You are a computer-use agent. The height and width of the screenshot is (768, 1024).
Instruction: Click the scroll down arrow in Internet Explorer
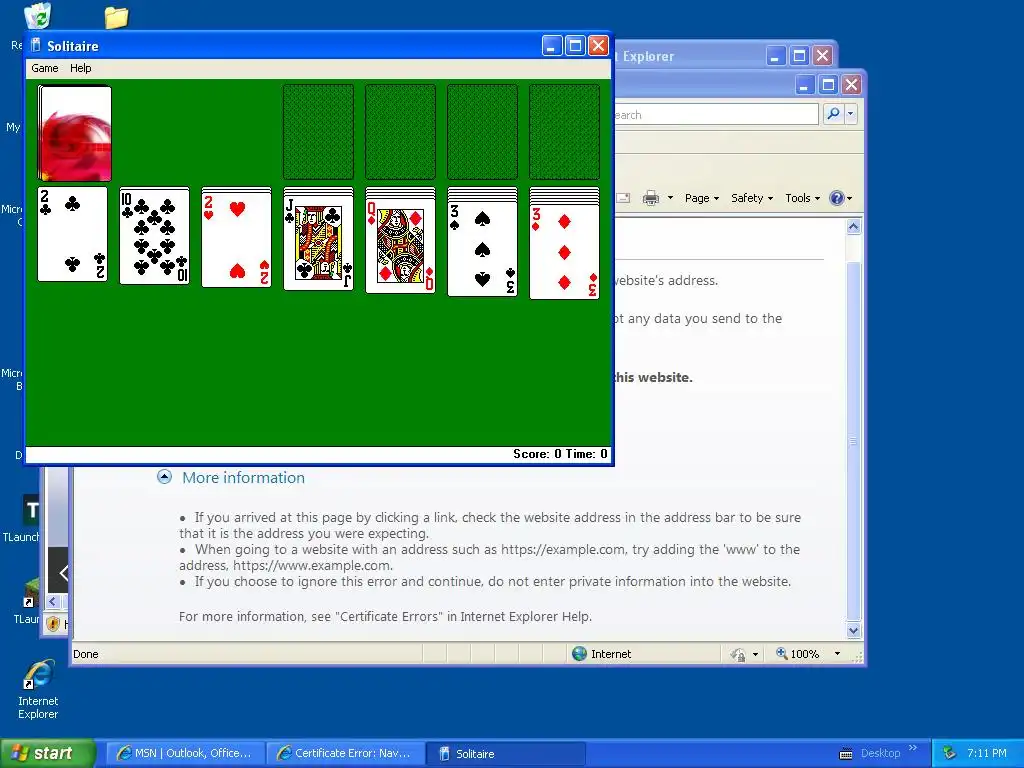(x=854, y=631)
